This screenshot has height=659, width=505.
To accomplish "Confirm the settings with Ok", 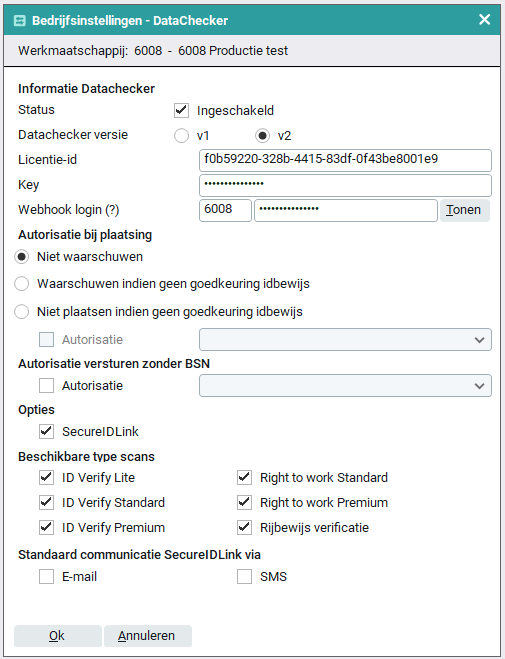I will click(x=58, y=636).
